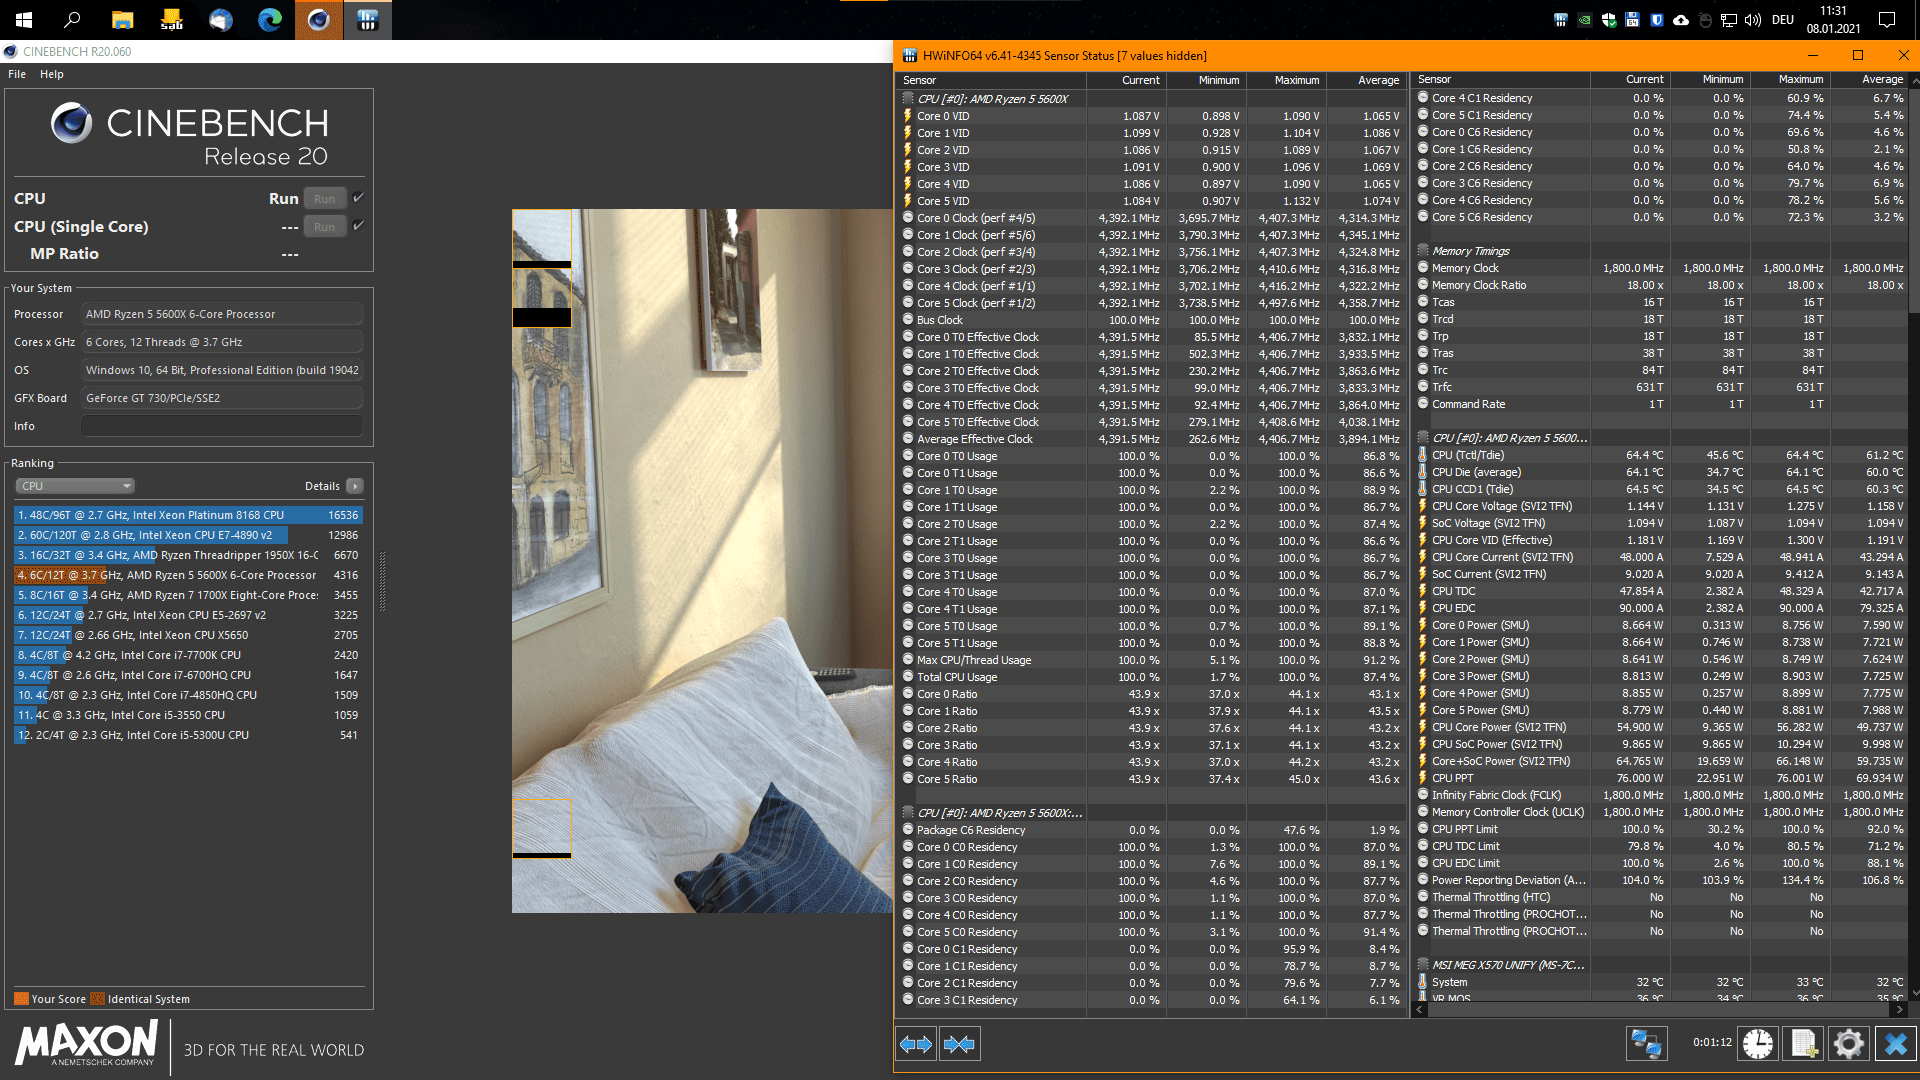
Task: Select CPU PPT power row
Action: click(1662, 778)
